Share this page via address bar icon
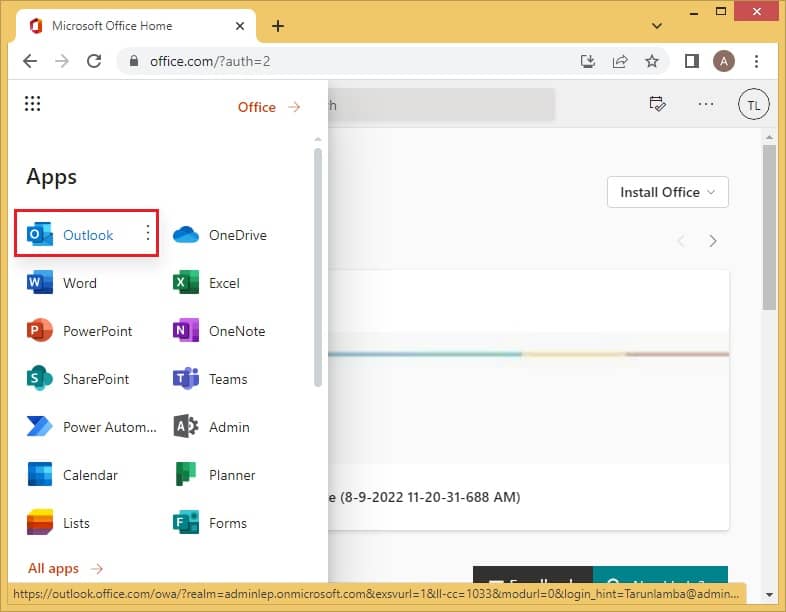This screenshot has height=612, width=786. (x=620, y=61)
